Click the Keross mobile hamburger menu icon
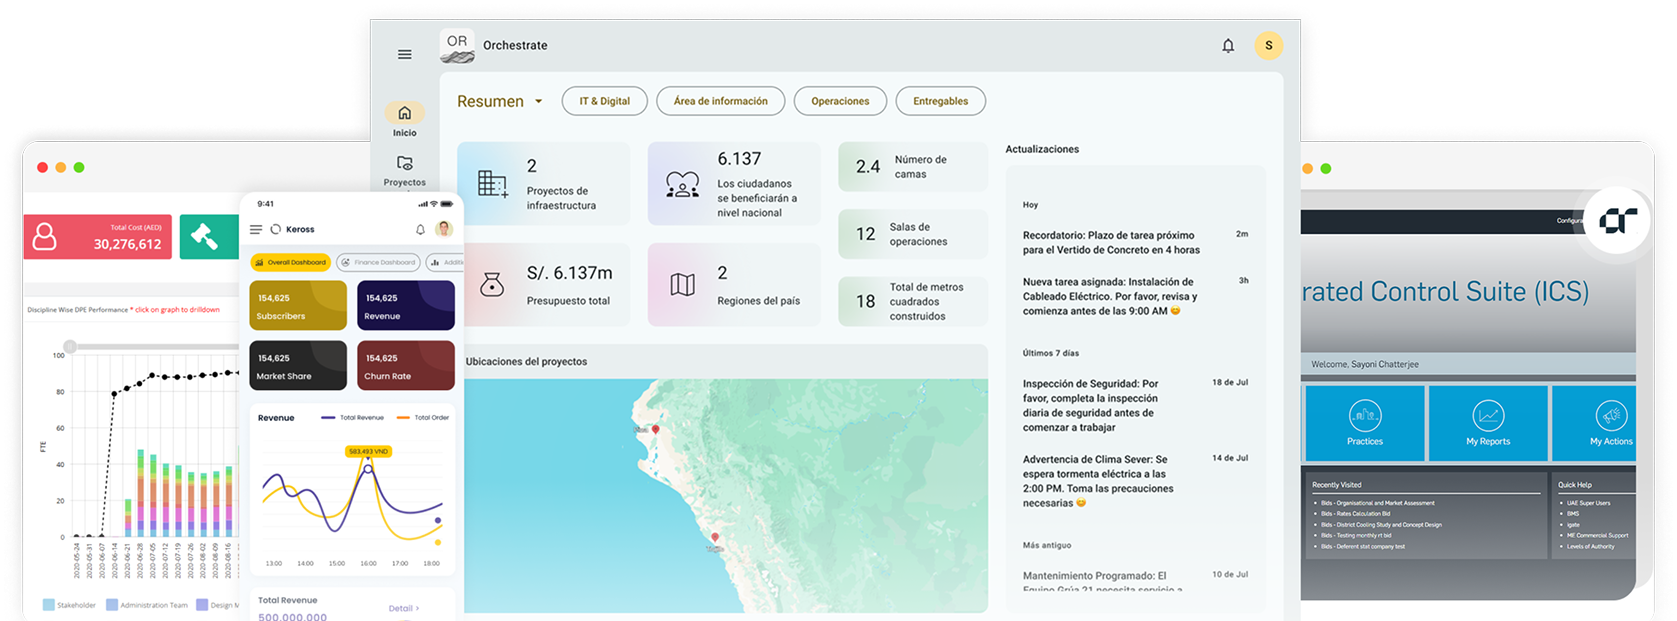 click(x=256, y=229)
